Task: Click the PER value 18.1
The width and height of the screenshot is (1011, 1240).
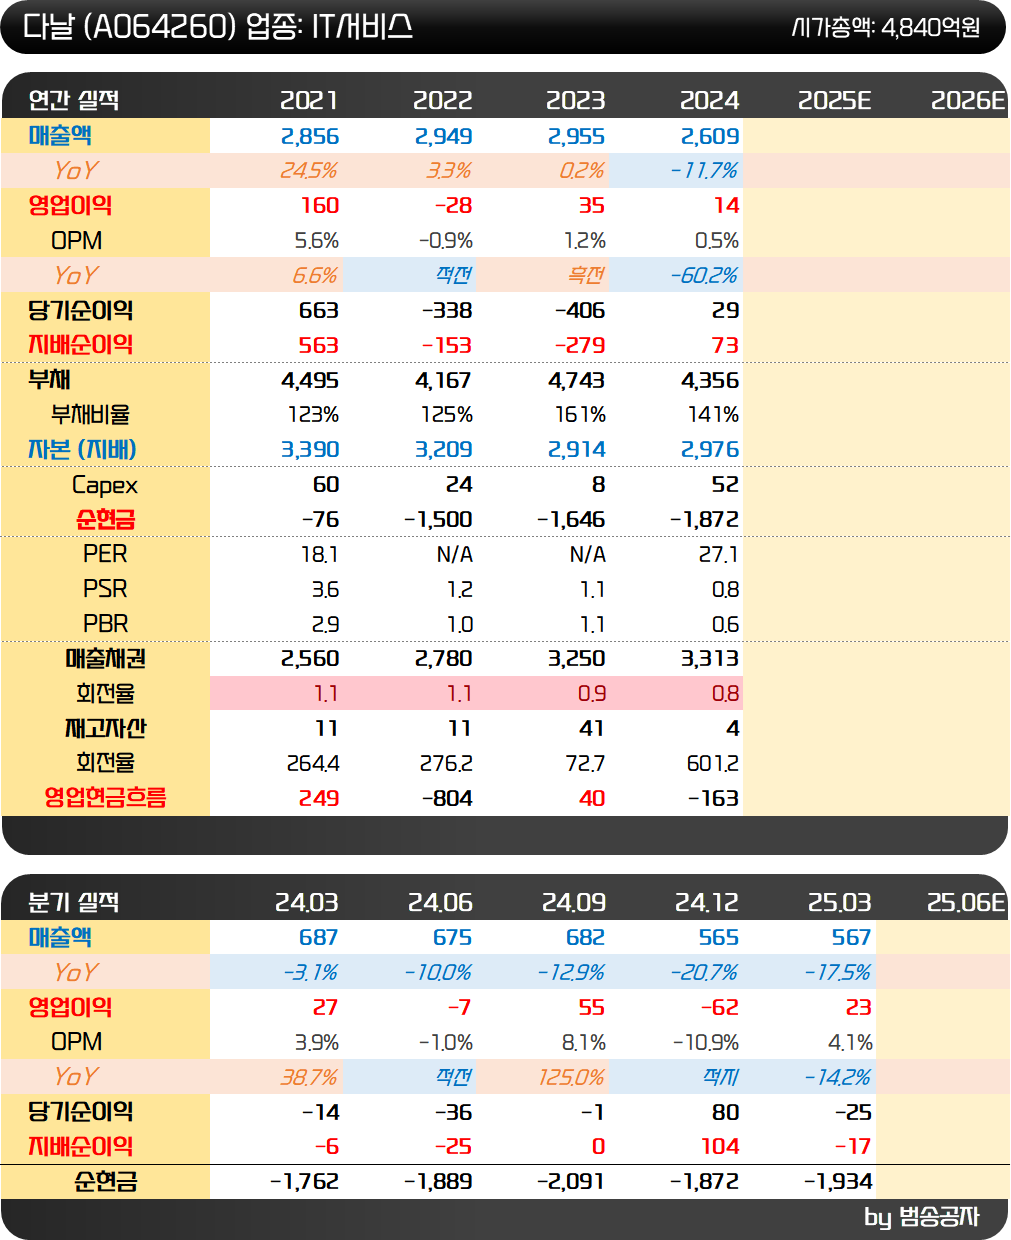Action: [x=320, y=554]
